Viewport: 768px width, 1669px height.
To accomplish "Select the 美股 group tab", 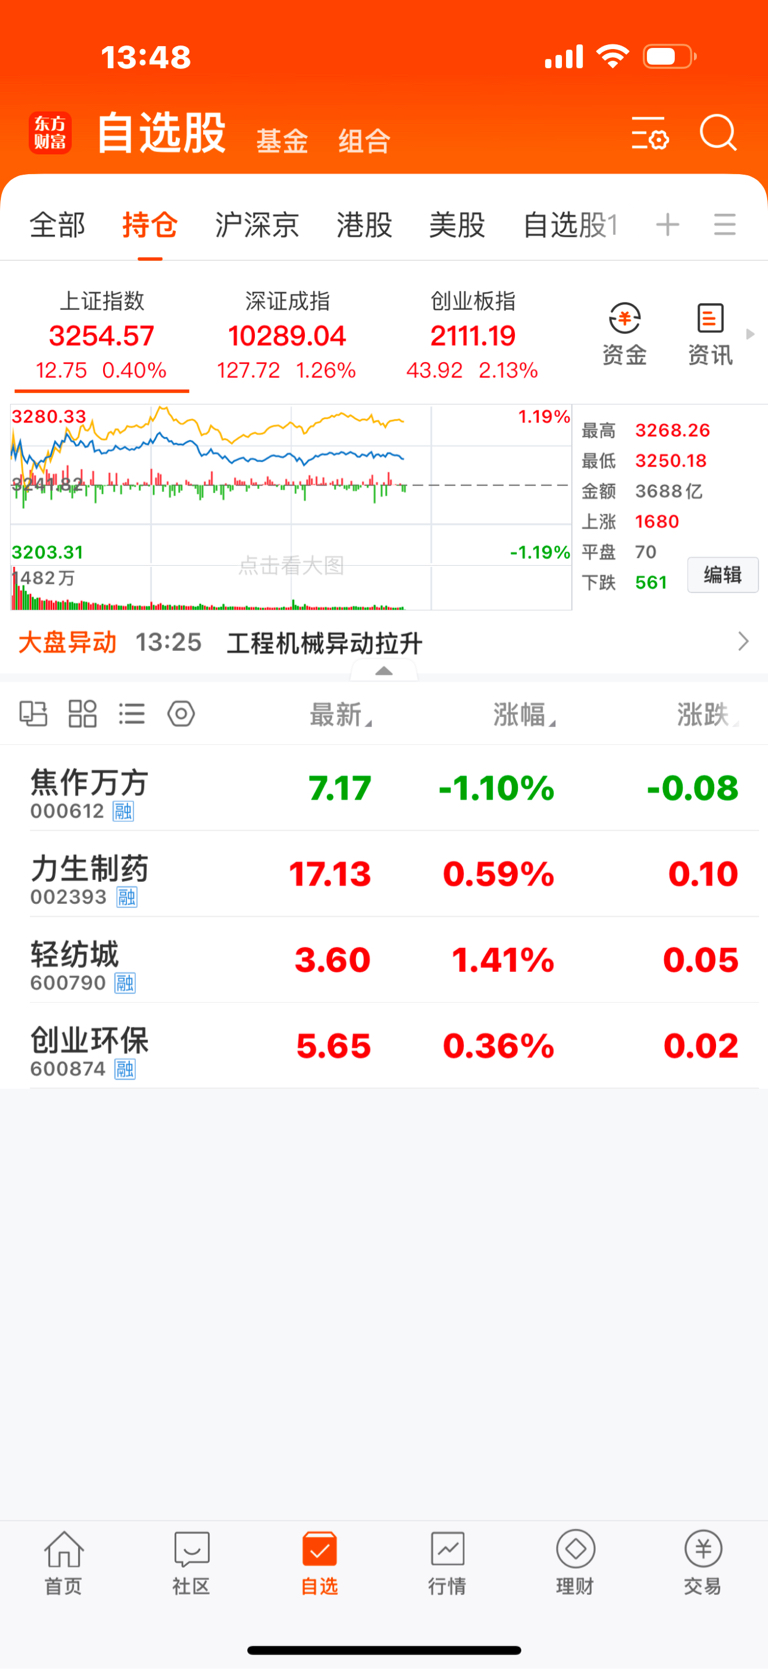I will tap(457, 225).
